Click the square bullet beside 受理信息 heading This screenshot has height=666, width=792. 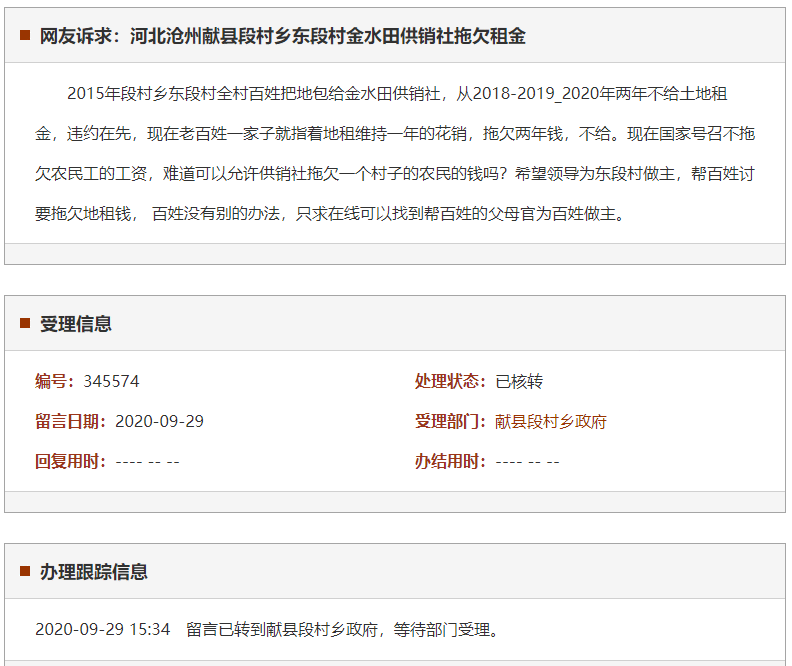(25, 323)
